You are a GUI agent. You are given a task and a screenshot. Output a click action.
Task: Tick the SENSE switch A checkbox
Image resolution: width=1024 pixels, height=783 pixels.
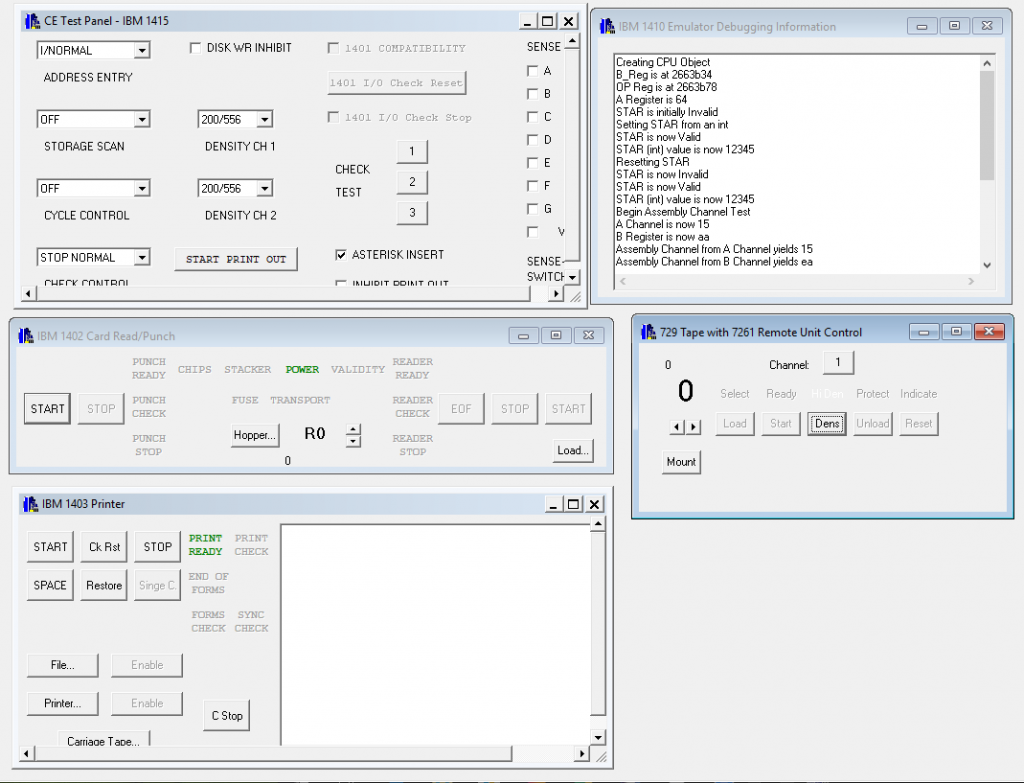(x=532, y=71)
